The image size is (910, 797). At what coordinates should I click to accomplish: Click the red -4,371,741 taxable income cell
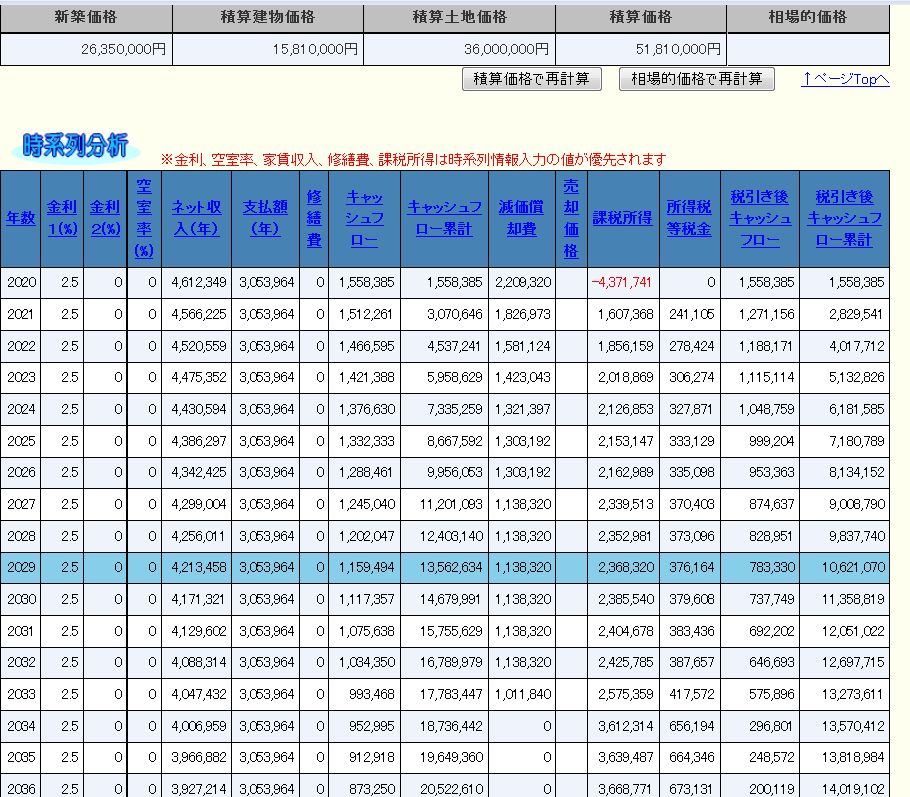[622, 282]
